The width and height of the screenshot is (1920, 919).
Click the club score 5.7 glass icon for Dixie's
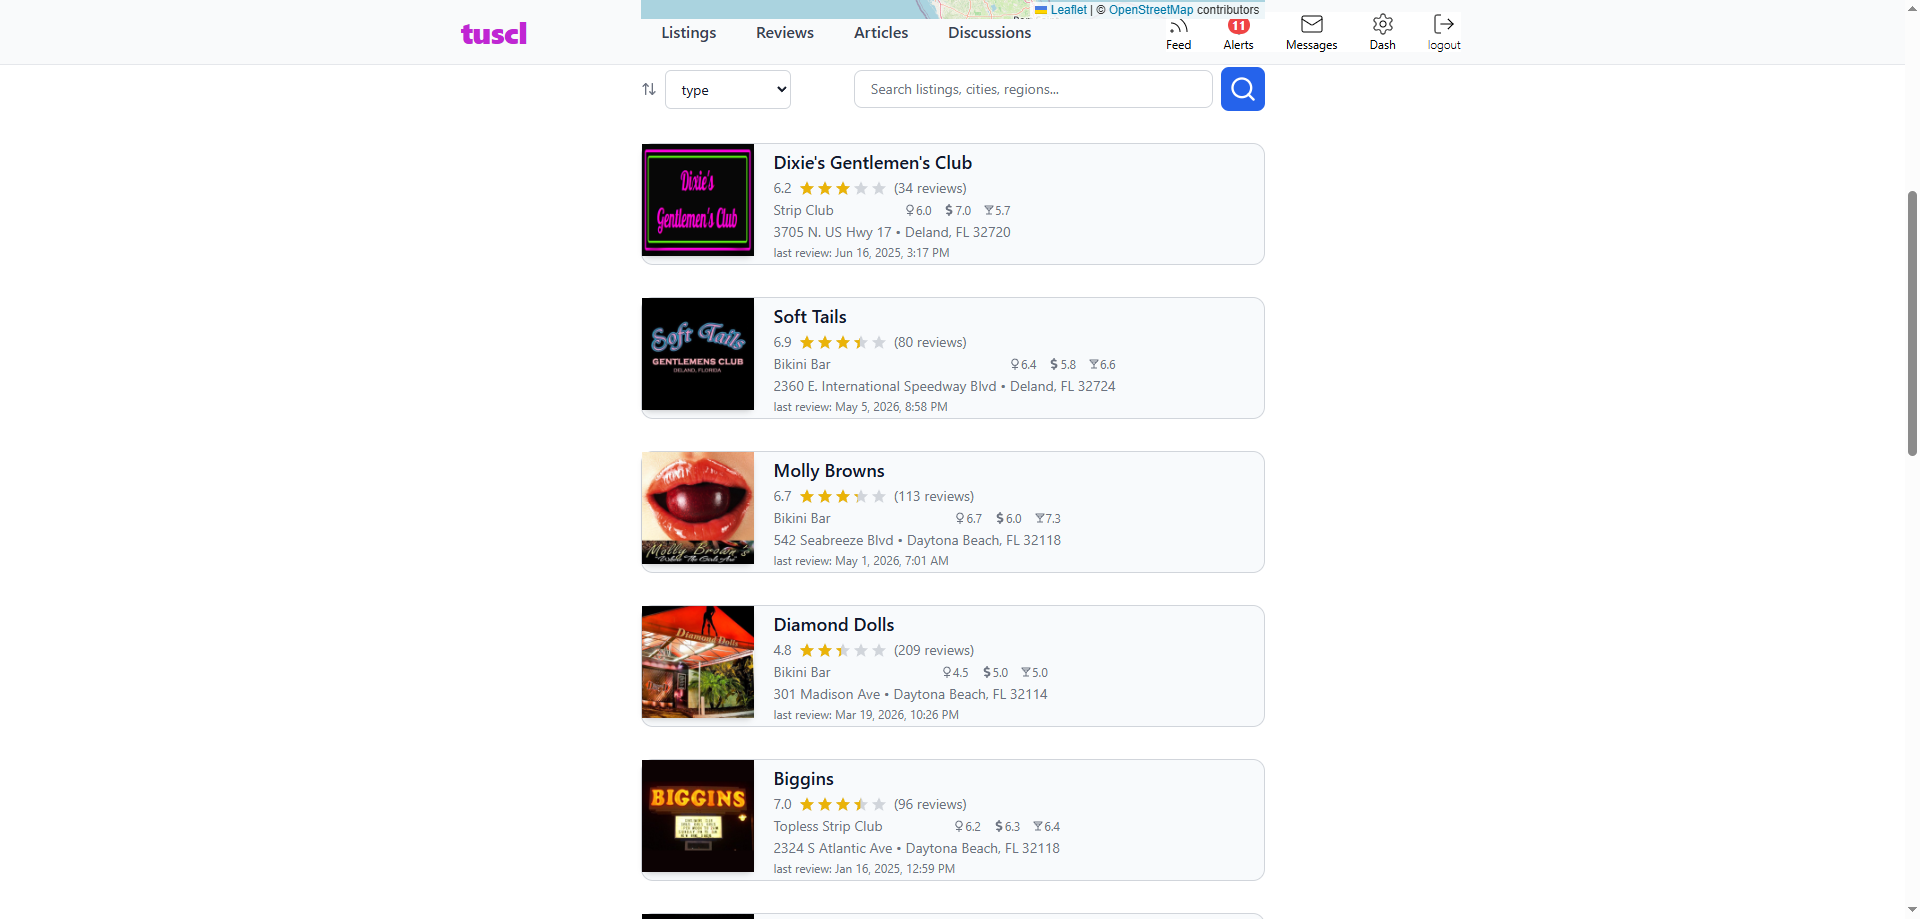pyautogui.click(x=997, y=211)
